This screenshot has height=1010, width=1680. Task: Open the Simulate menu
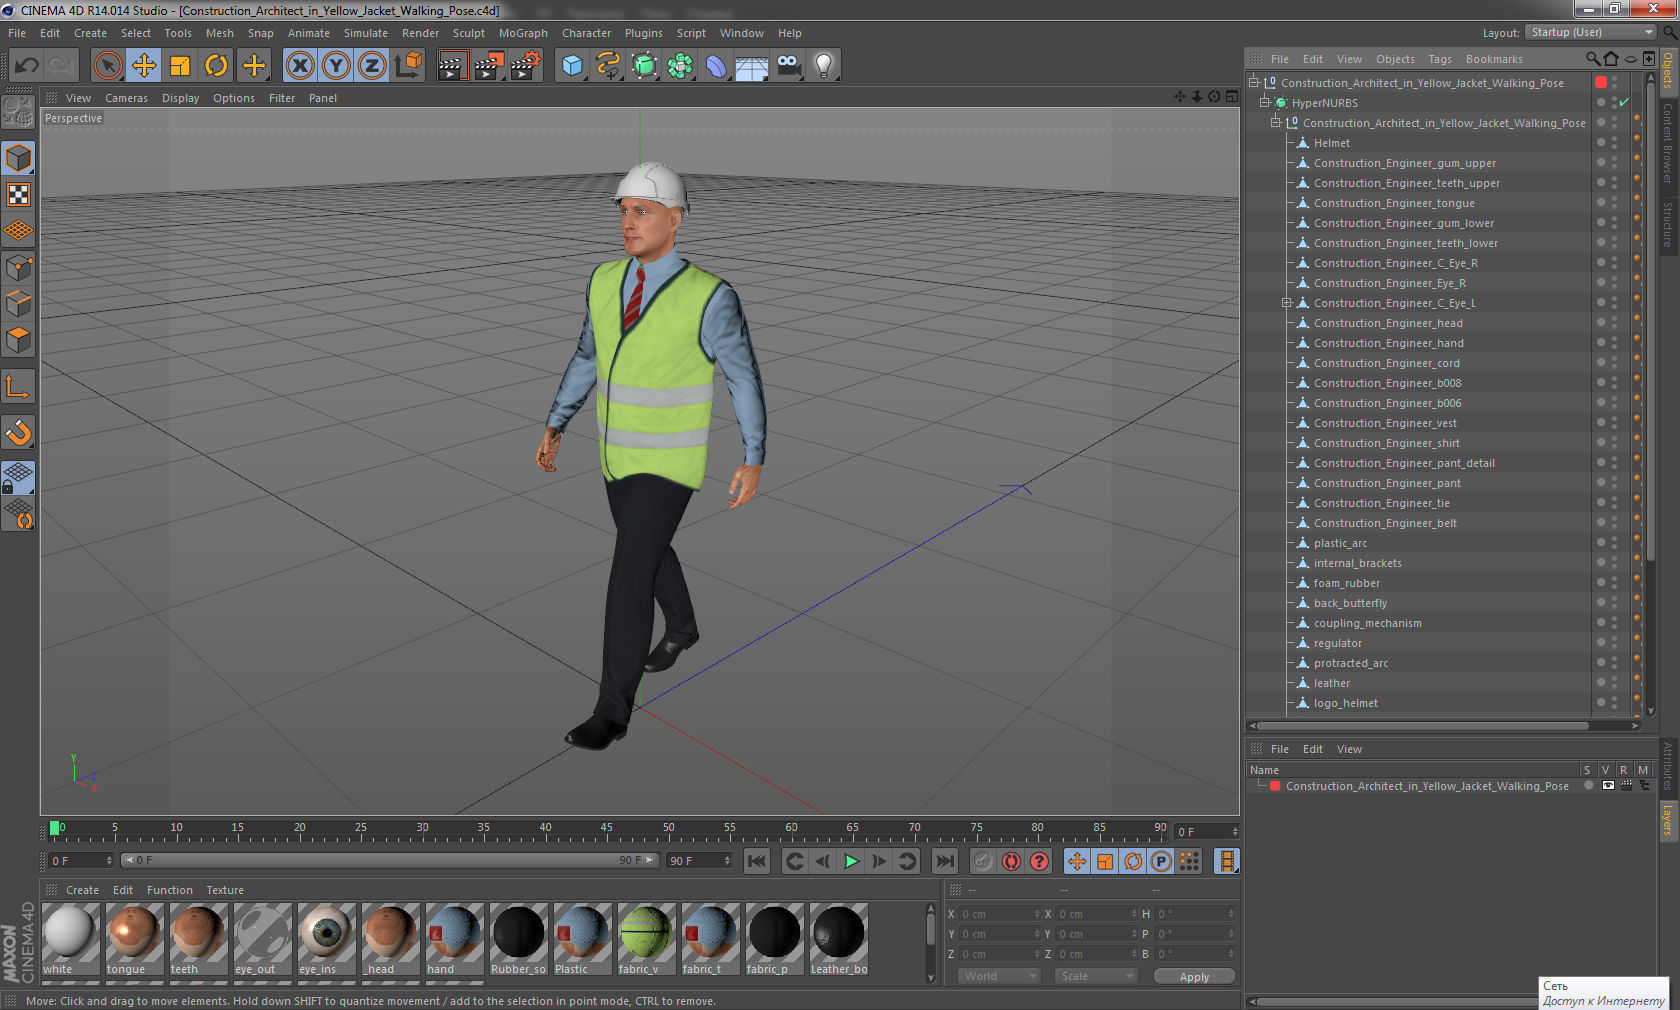366,33
